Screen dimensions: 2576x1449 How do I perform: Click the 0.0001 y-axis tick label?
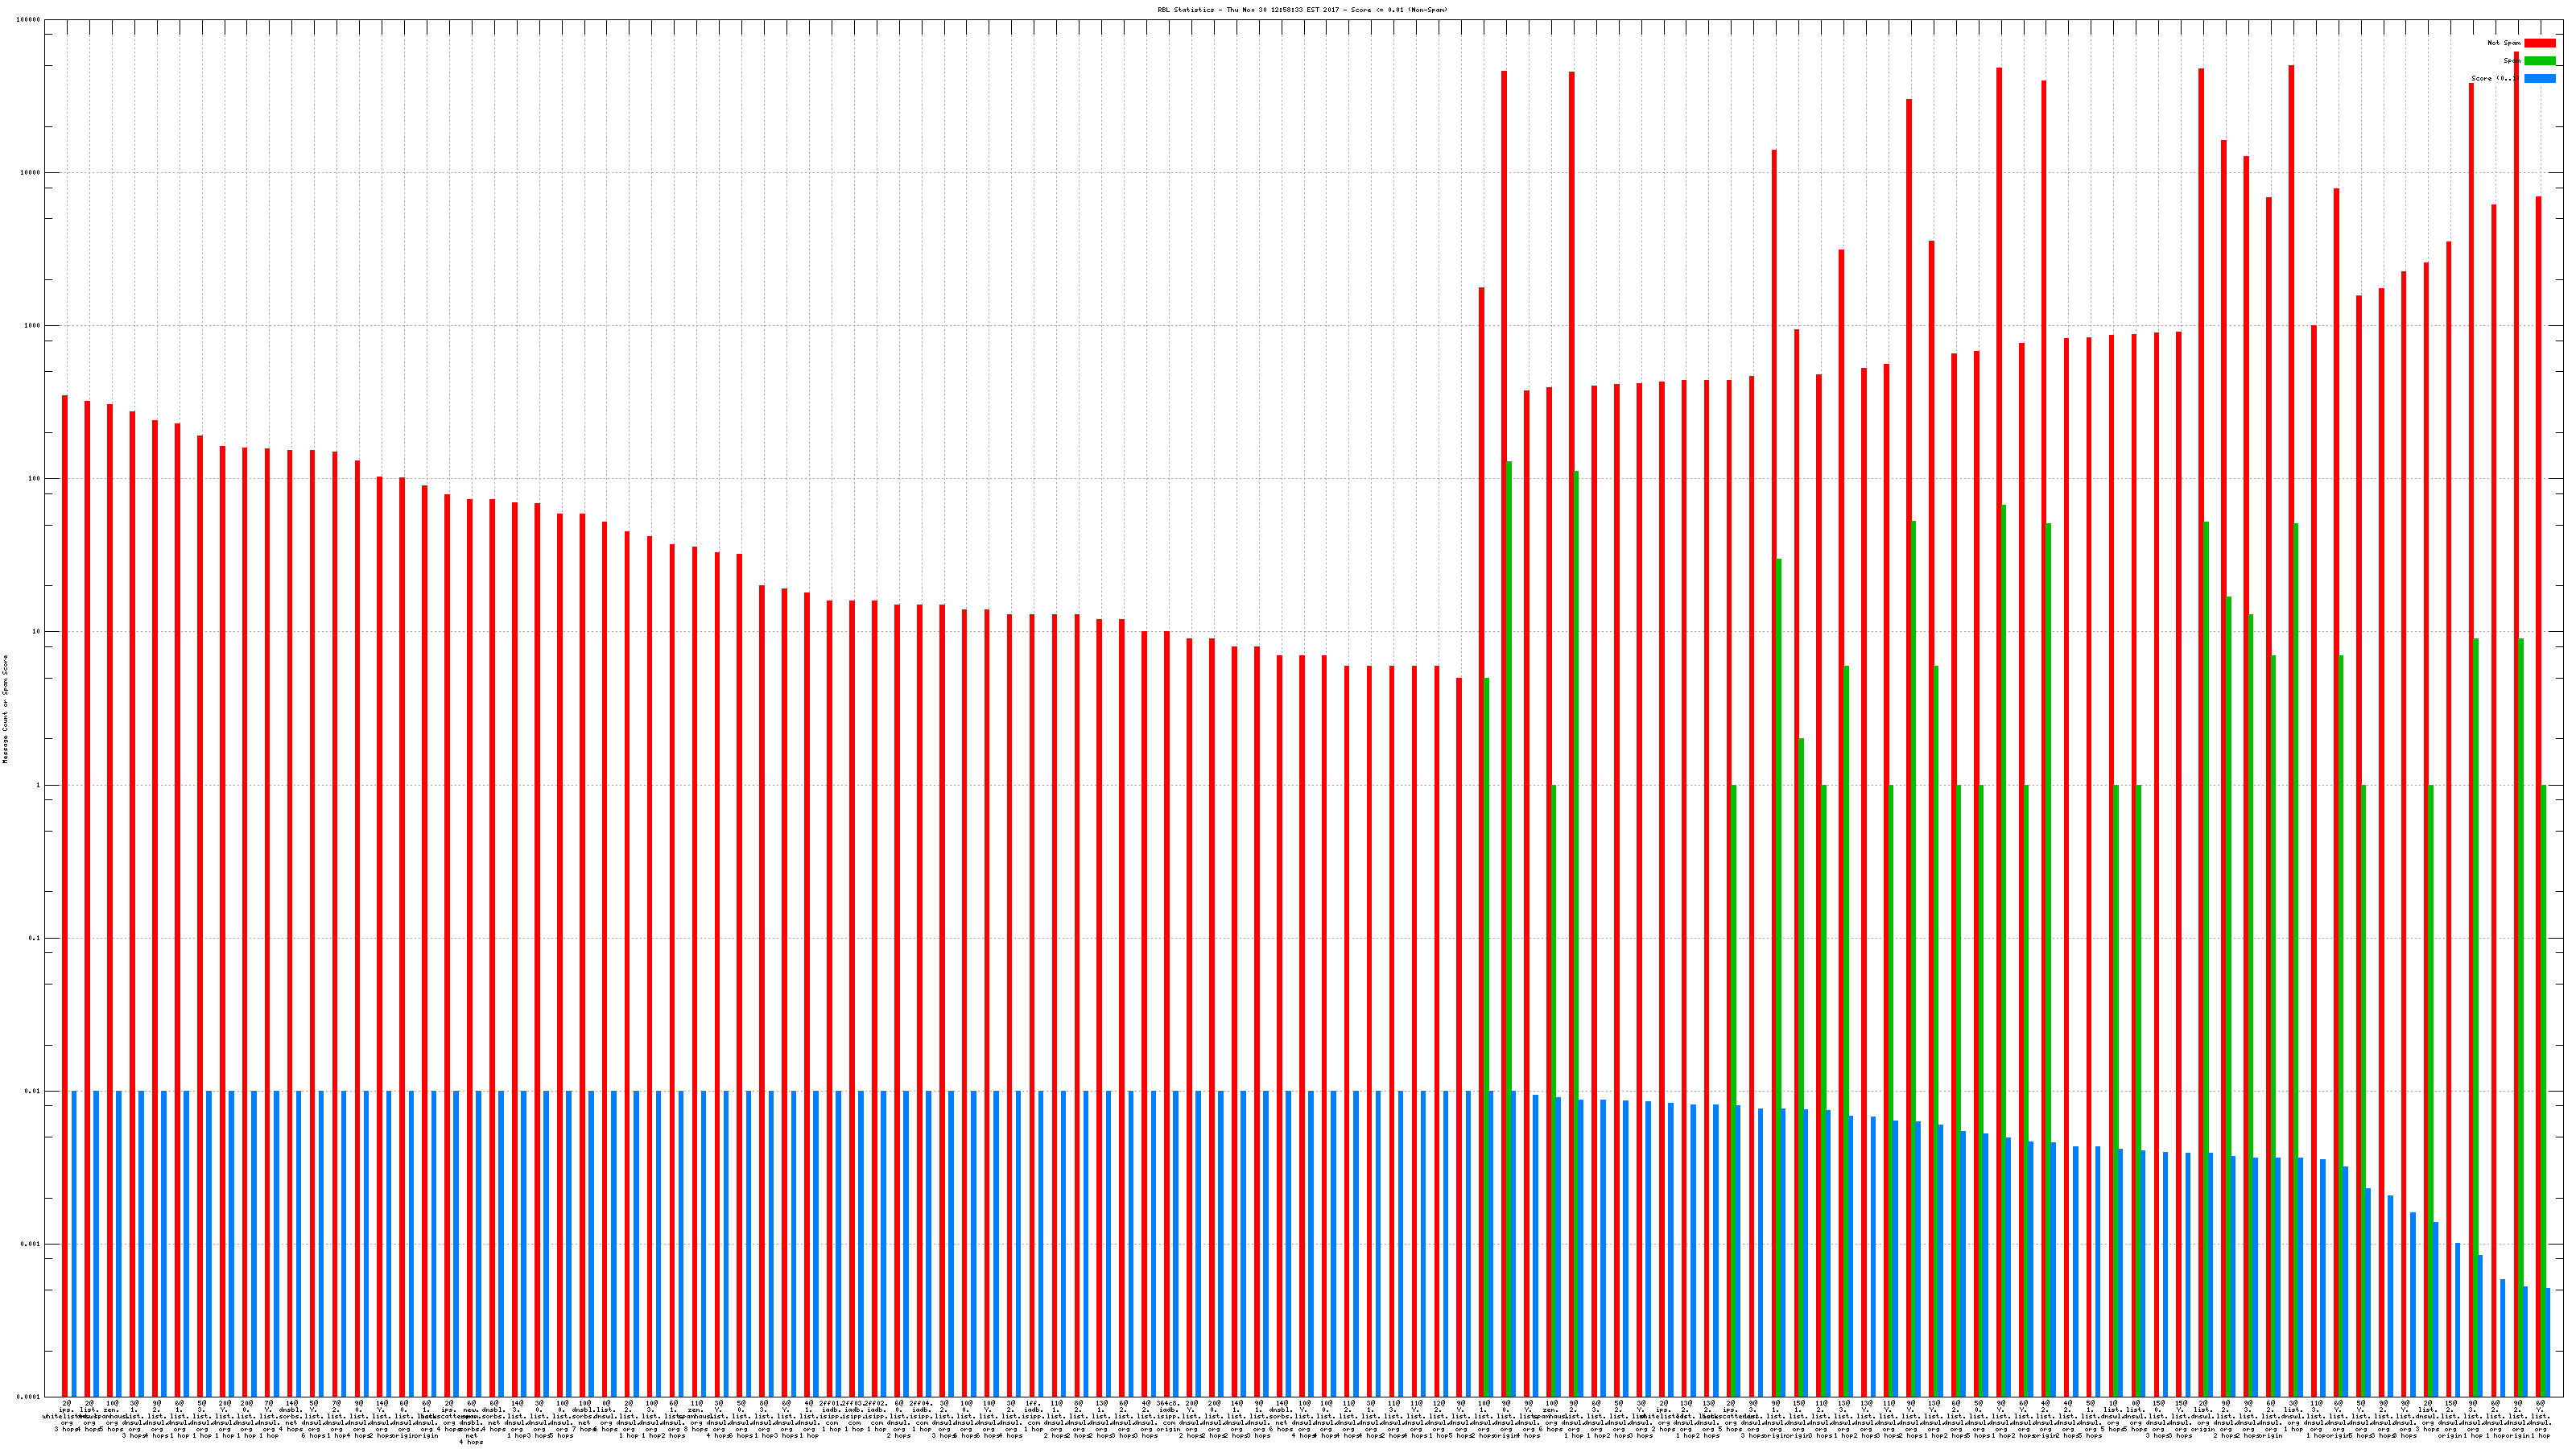click(29, 1397)
